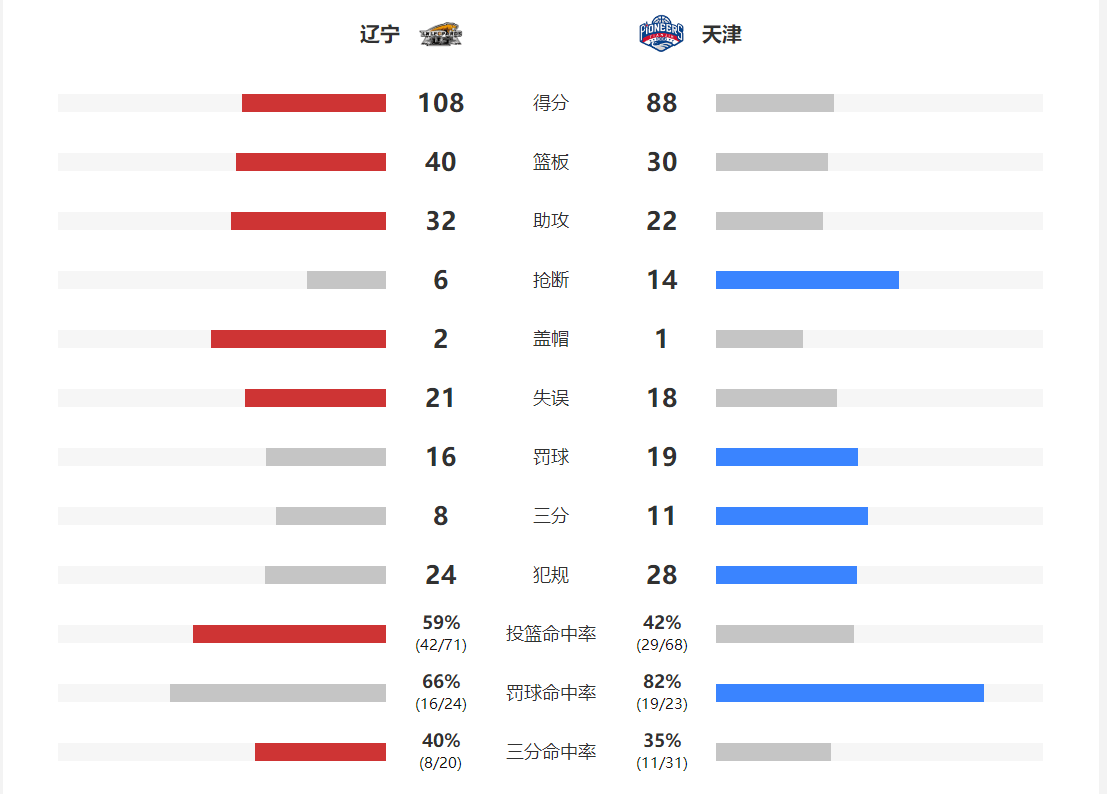Click Tianjin's 82% free throw percentage
Image resolution: width=1107 pixels, height=794 pixels.
pos(662,682)
